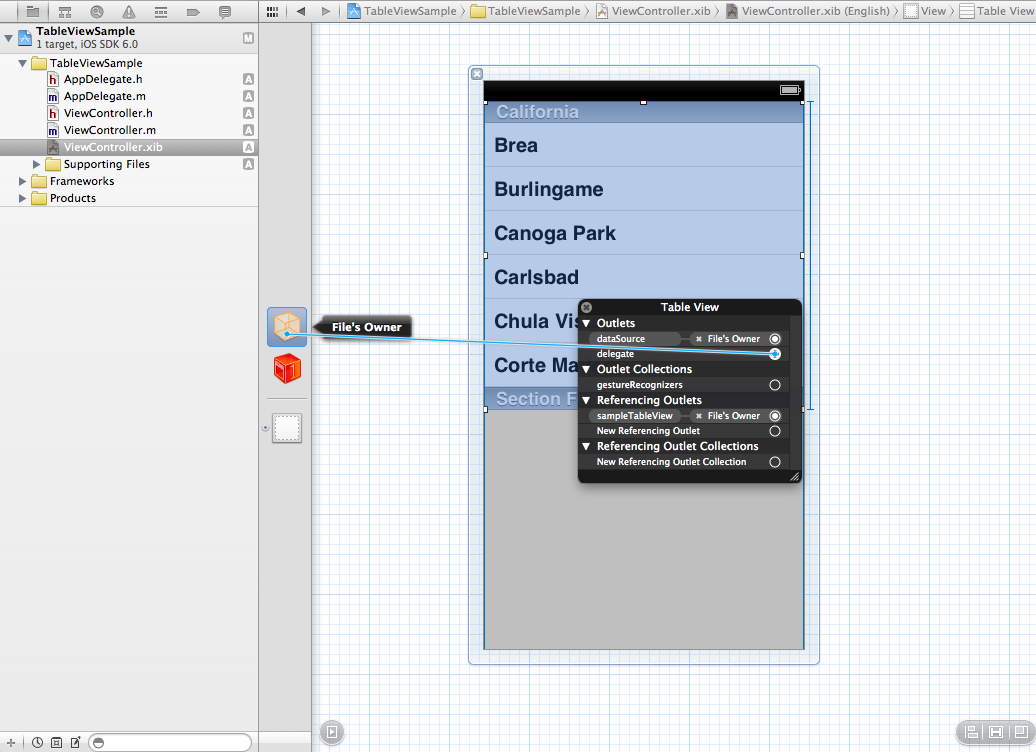
Task: Collapse the TableViewSample project root
Action: point(9,38)
